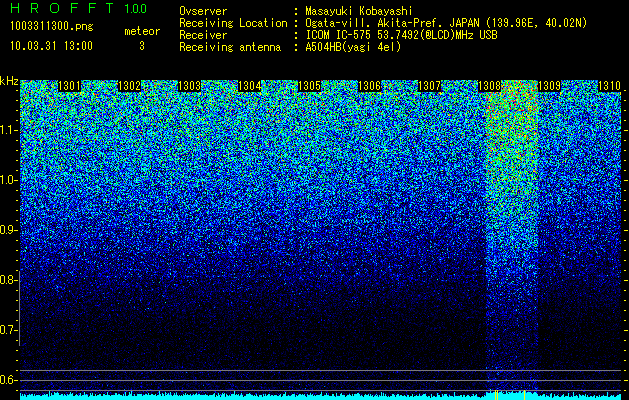Click the 1.0 kHz axis label
This screenshot has width=629, height=400.
(x=8, y=180)
